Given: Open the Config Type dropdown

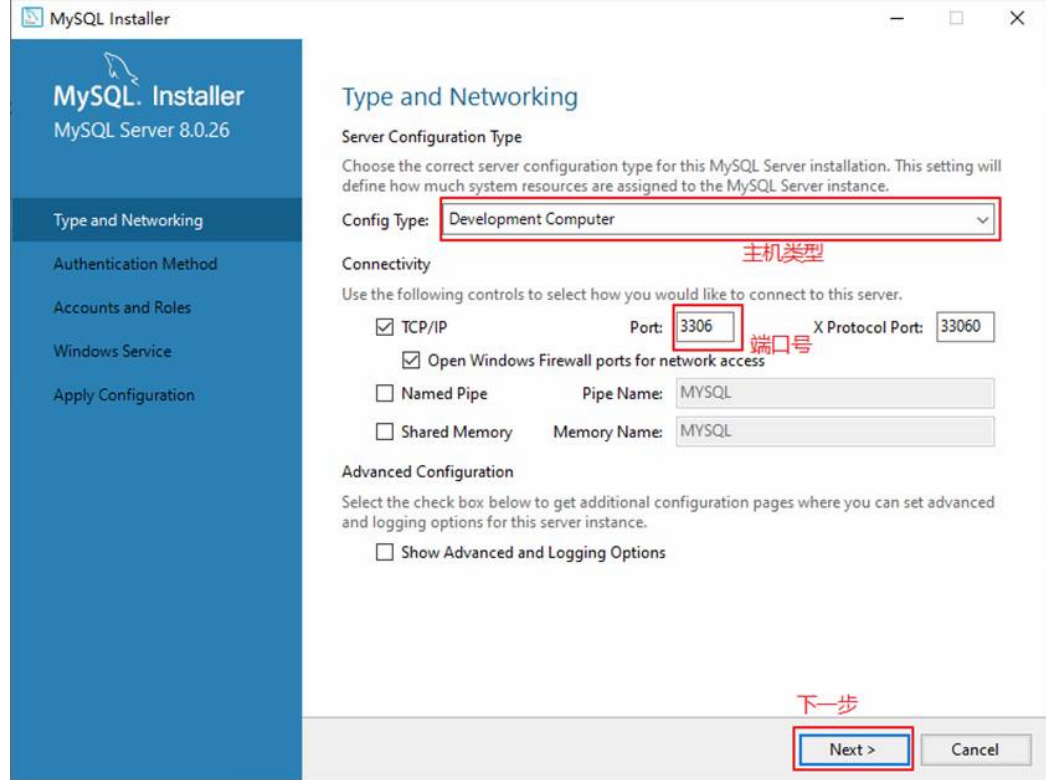Looking at the screenshot, I should point(720,220).
